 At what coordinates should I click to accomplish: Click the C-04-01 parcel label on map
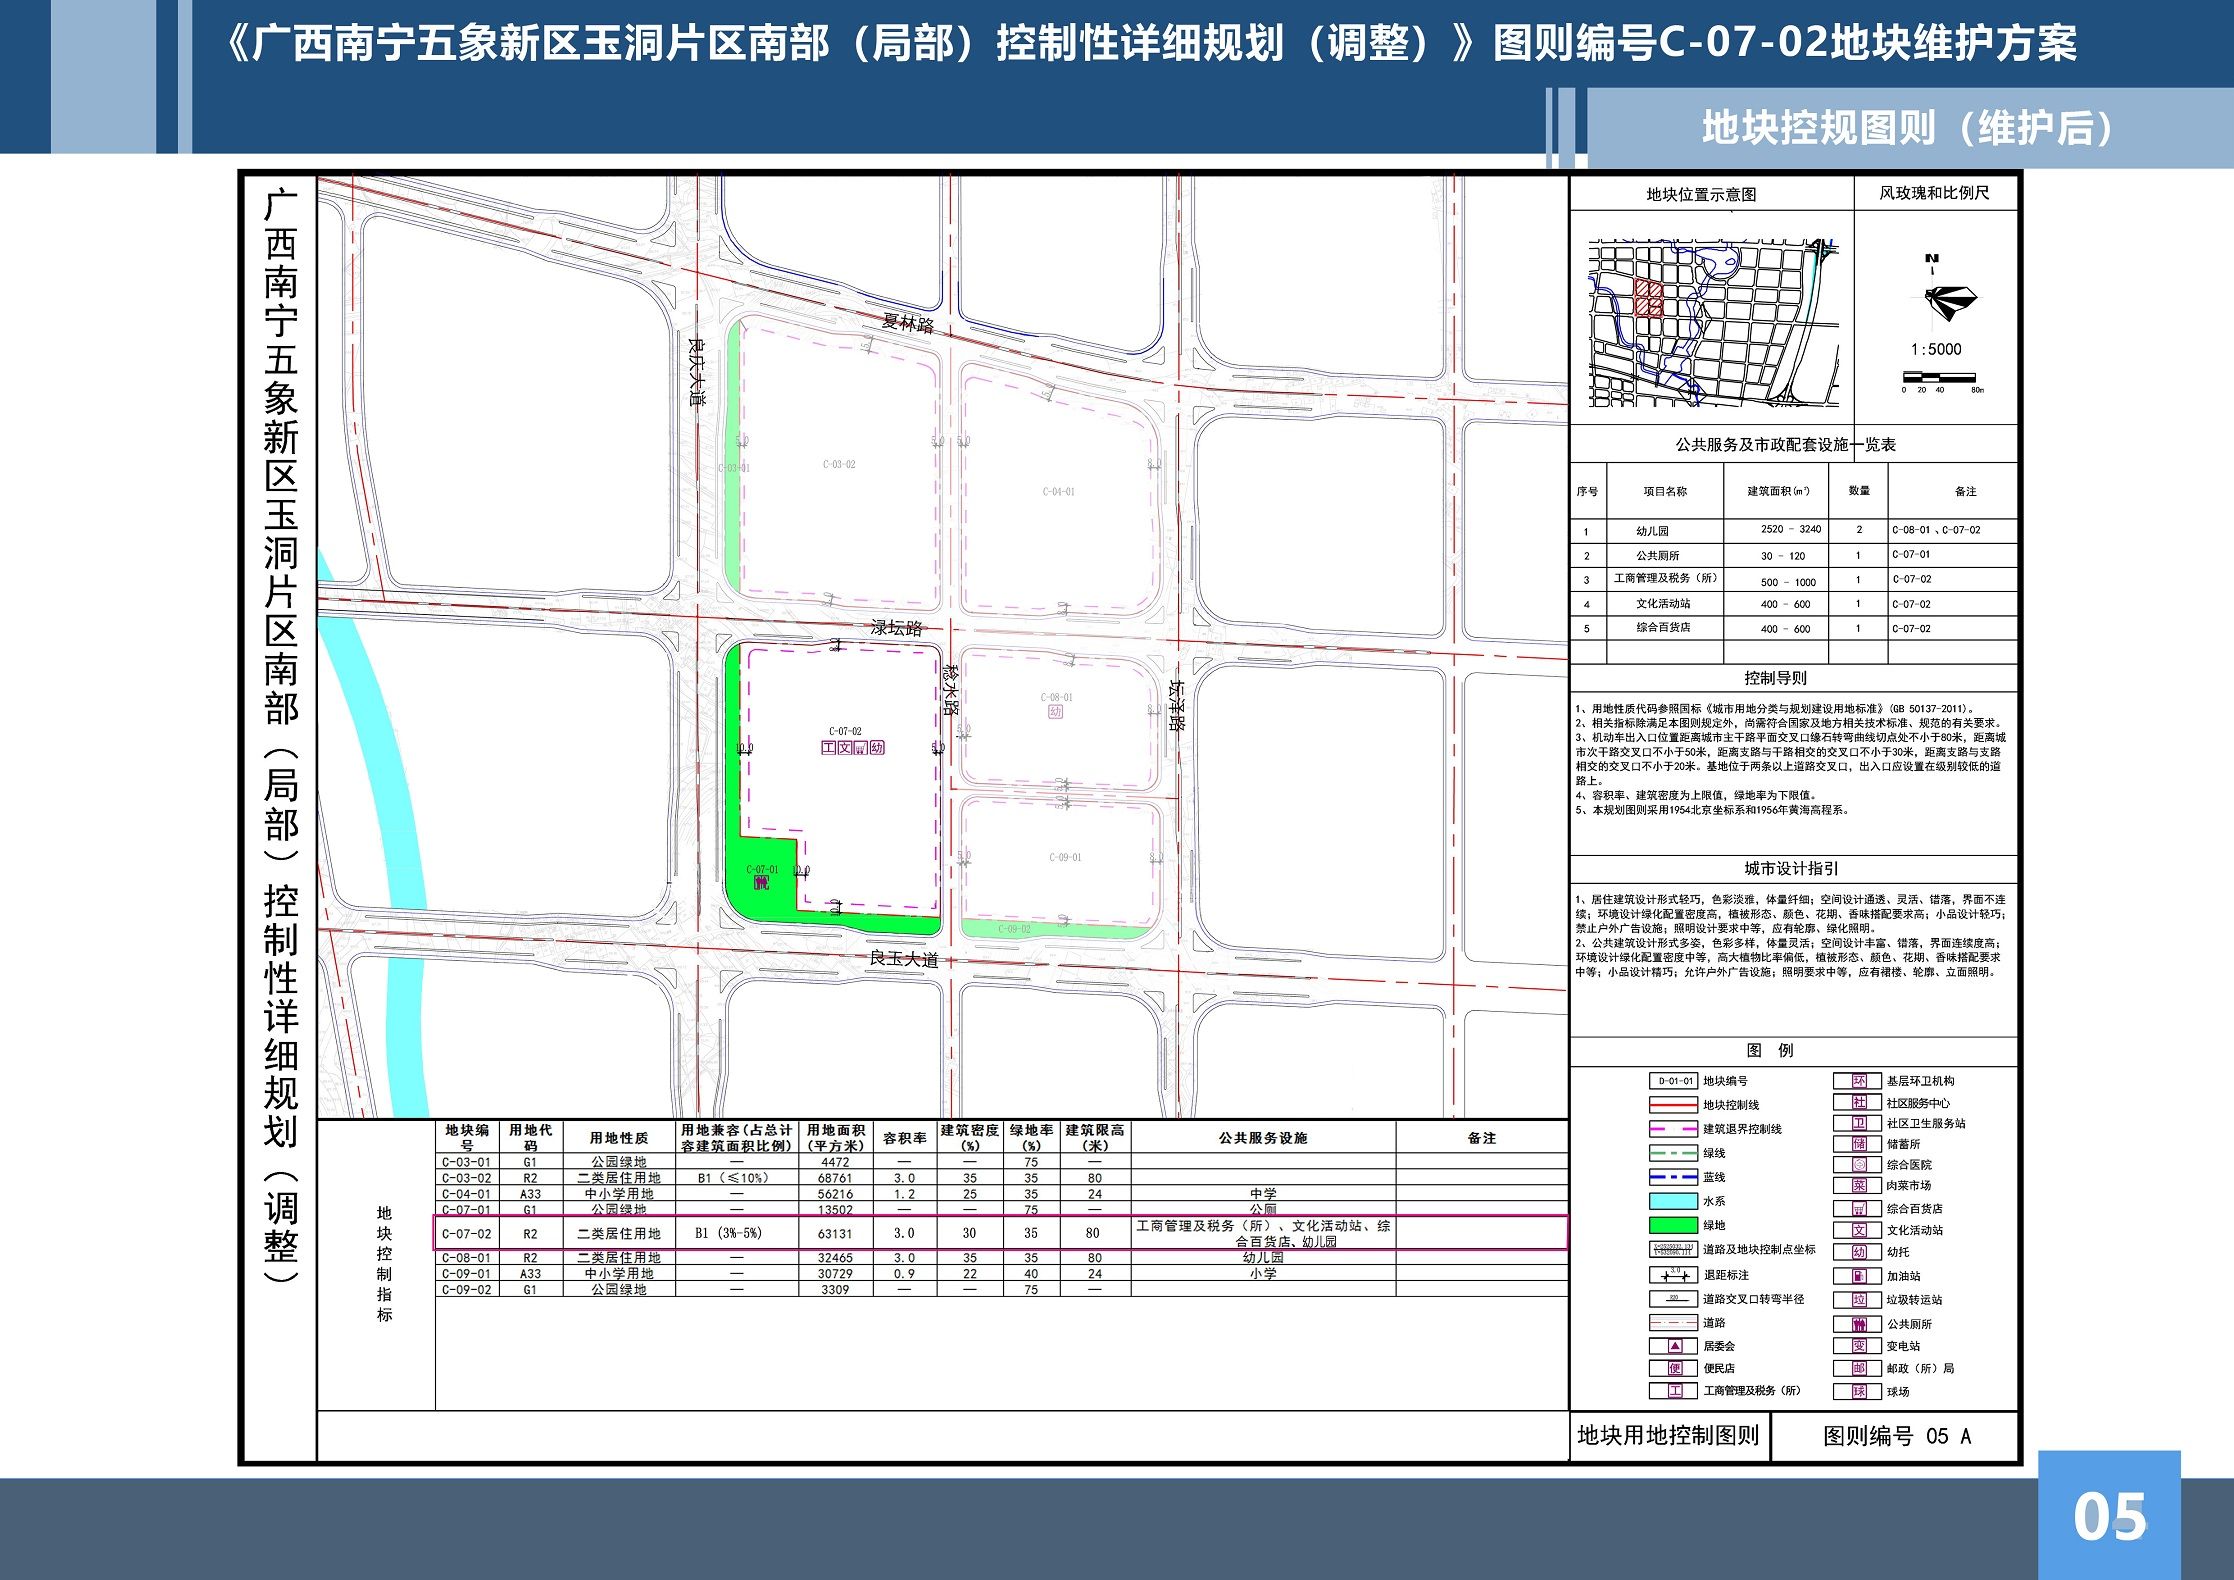click(1059, 492)
